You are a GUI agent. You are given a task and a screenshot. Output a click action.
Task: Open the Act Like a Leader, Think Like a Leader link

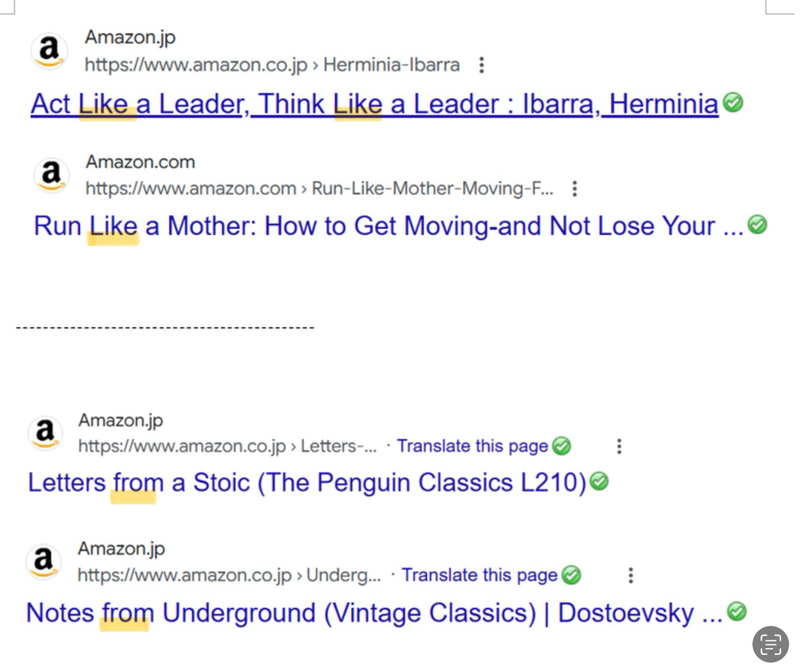click(374, 104)
